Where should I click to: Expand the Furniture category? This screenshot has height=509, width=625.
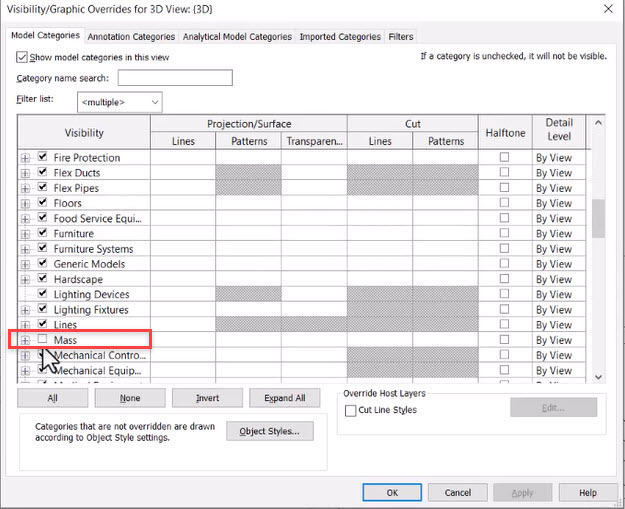(x=25, y=234)
